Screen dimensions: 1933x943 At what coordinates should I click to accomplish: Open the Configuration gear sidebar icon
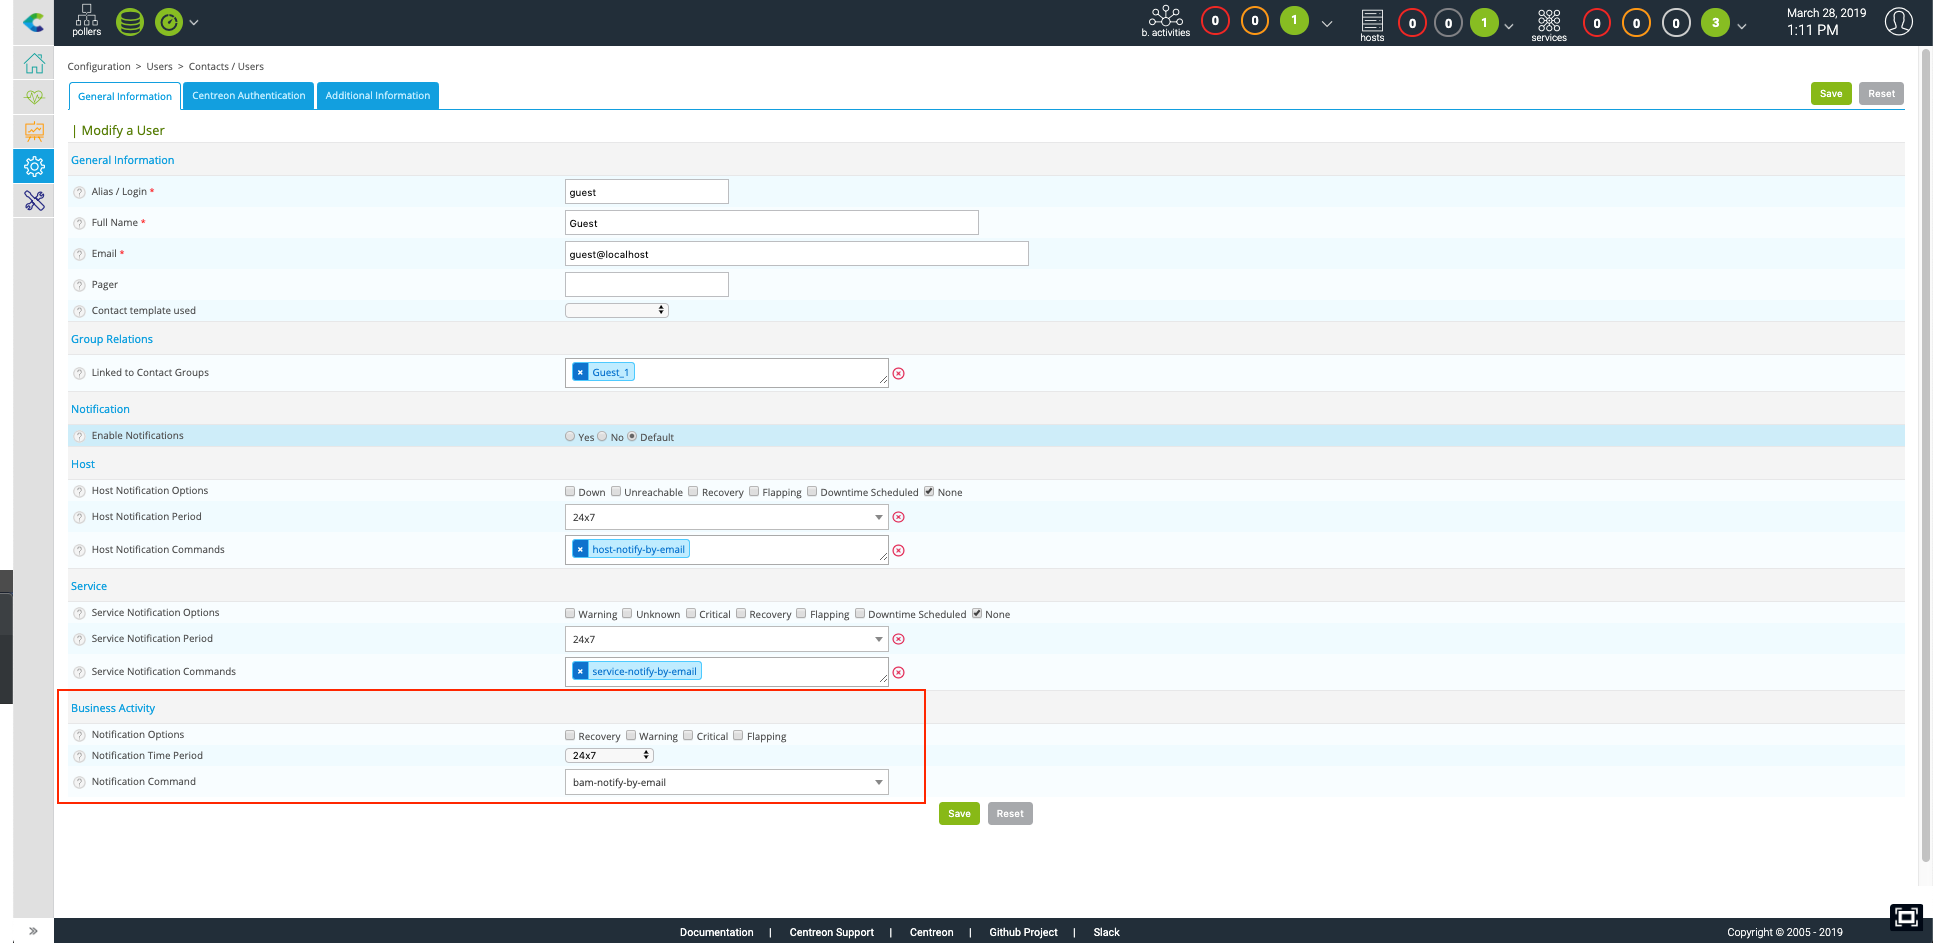point(34,166)
